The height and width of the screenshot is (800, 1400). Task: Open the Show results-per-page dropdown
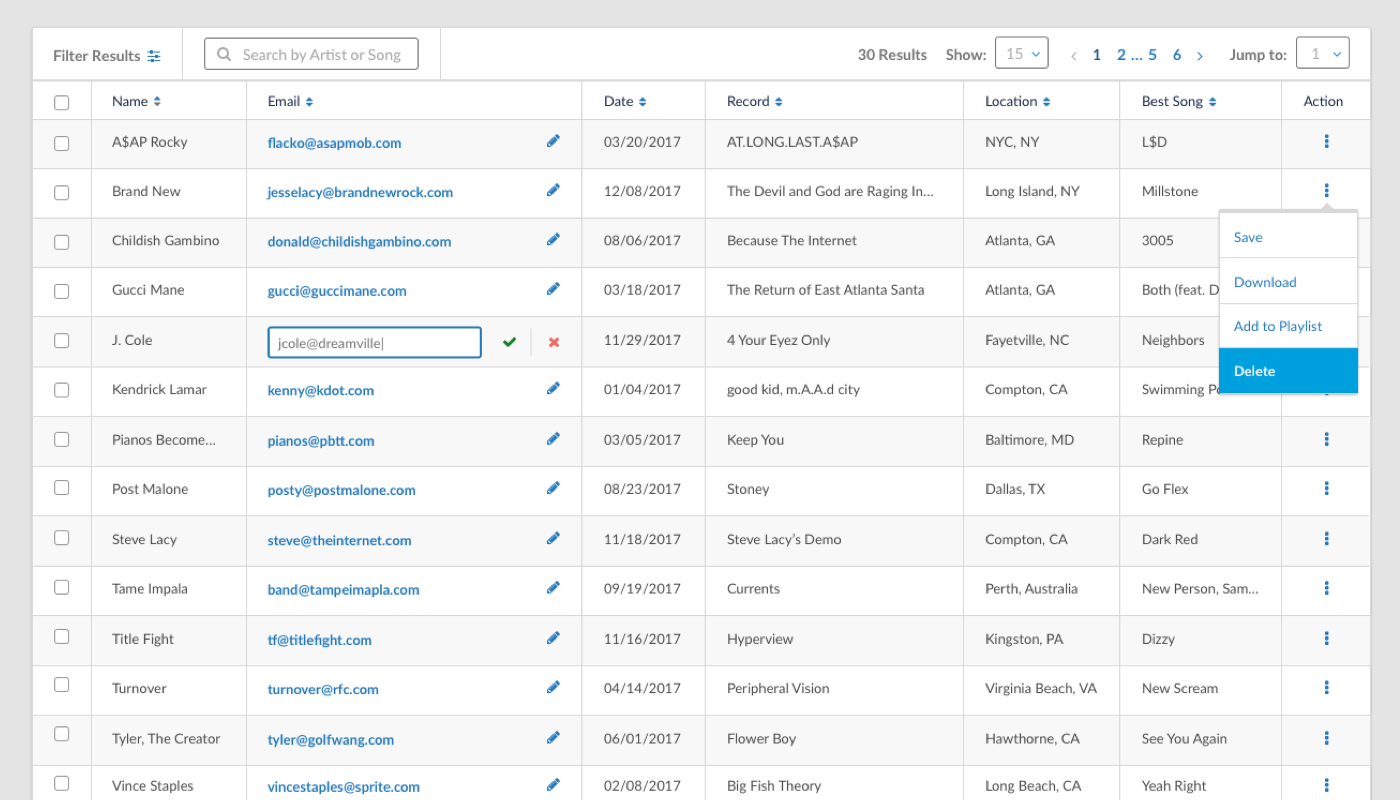[x=1021, y=54]
